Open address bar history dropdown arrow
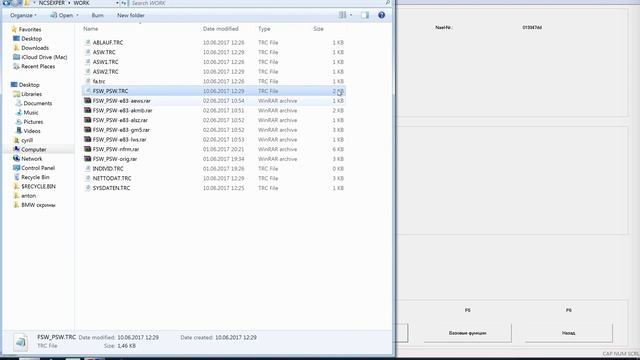Screen dimensions: 640x360 coord(117,3)
